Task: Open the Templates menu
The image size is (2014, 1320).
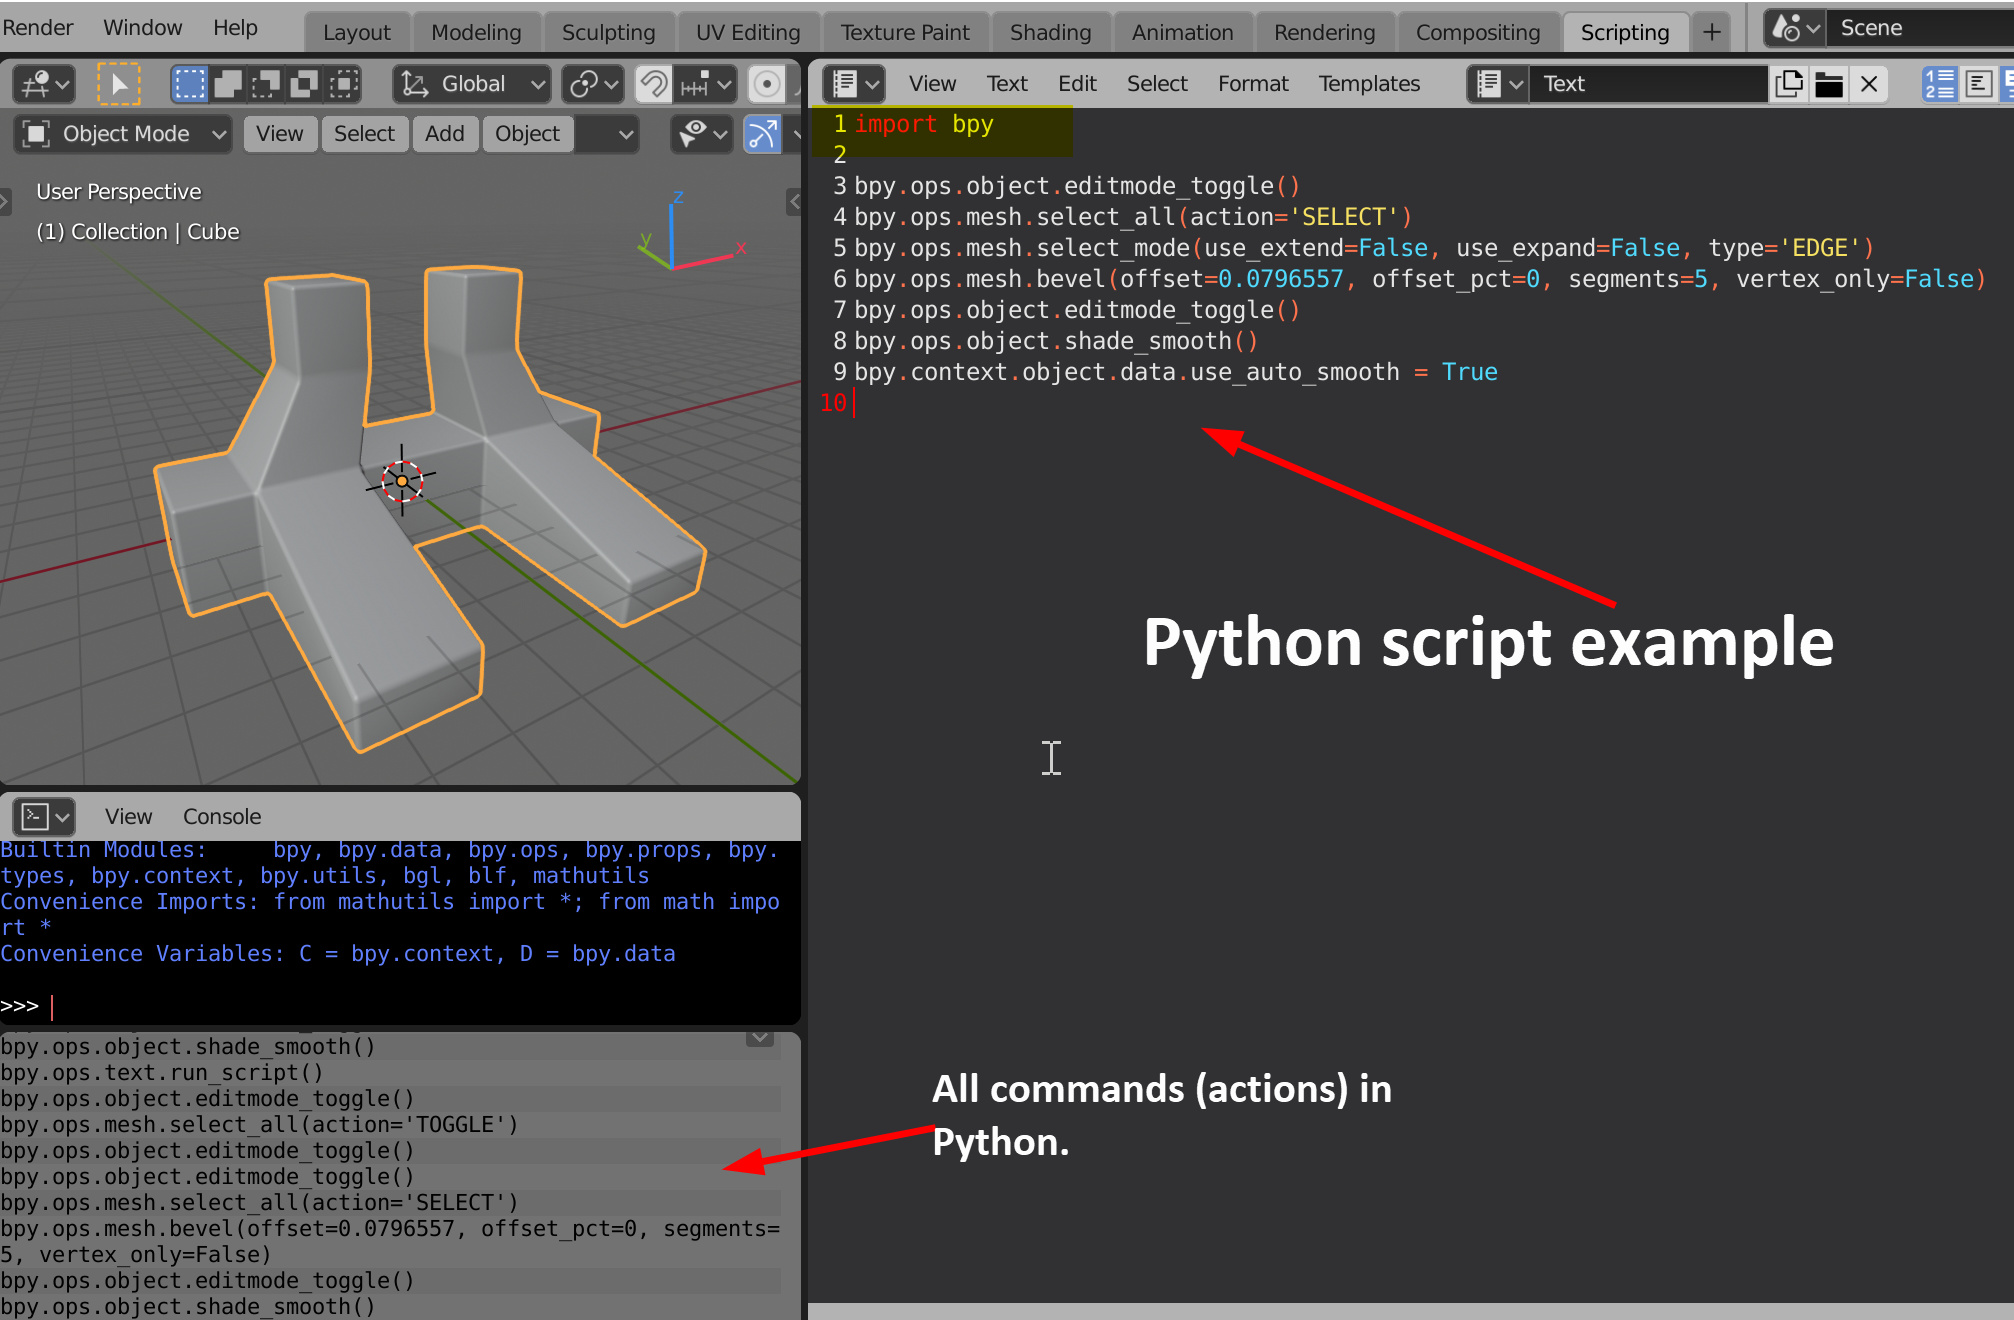Action: pyautogui.click(x=1369, y=84)
